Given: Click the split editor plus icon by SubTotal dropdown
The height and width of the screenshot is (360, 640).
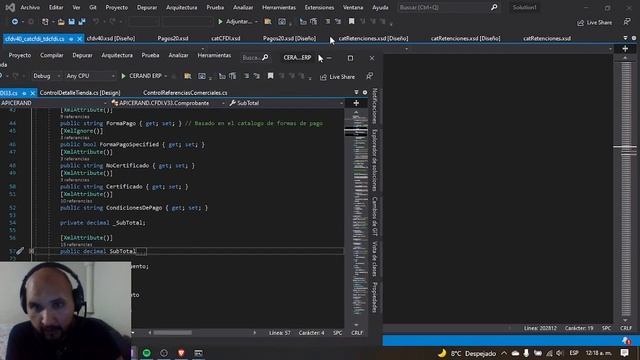Looking at the screenshot, I should click(x=356, y=103).
